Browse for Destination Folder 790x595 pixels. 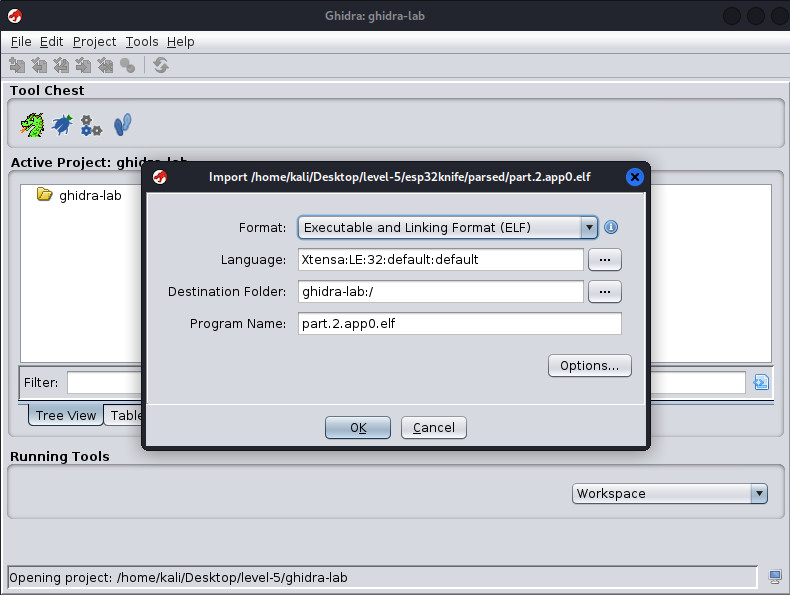pyautogui.click(x=604, y=292)
